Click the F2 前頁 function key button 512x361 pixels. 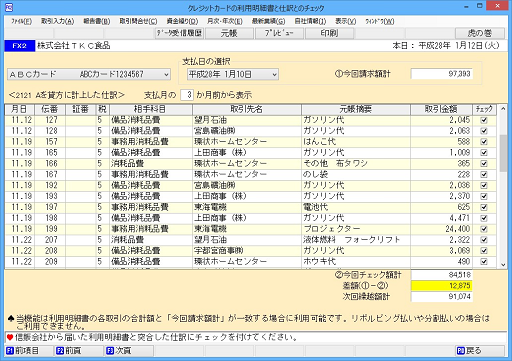coord(79,351)
